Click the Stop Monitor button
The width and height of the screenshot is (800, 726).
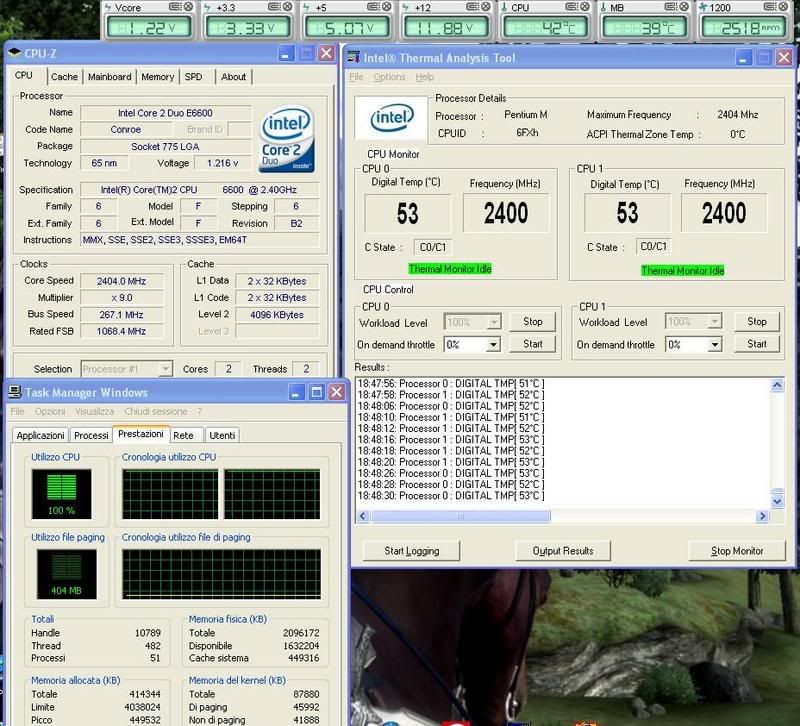tap(737, 551)
